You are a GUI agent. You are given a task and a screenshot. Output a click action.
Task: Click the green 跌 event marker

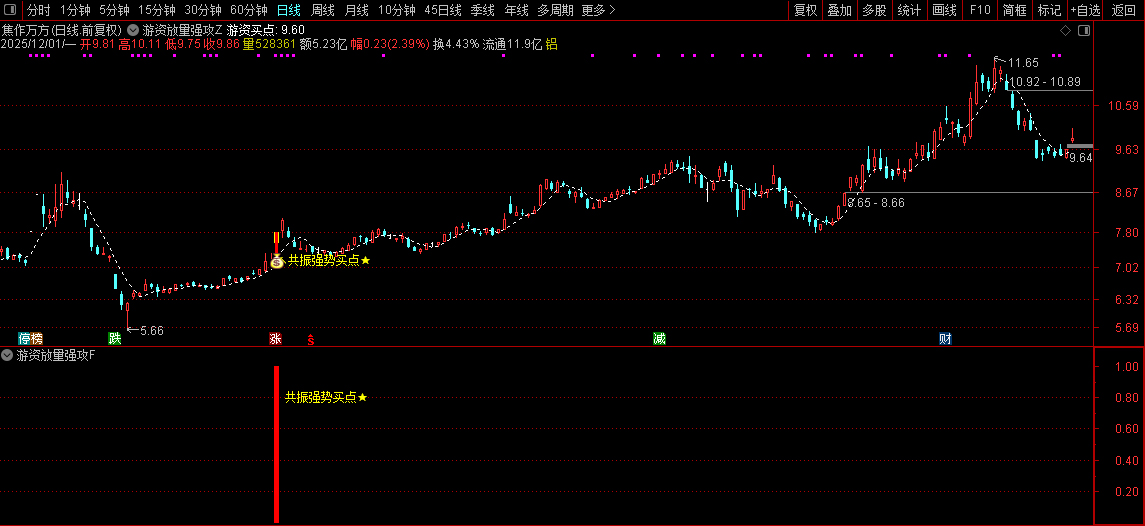point(114,338)
